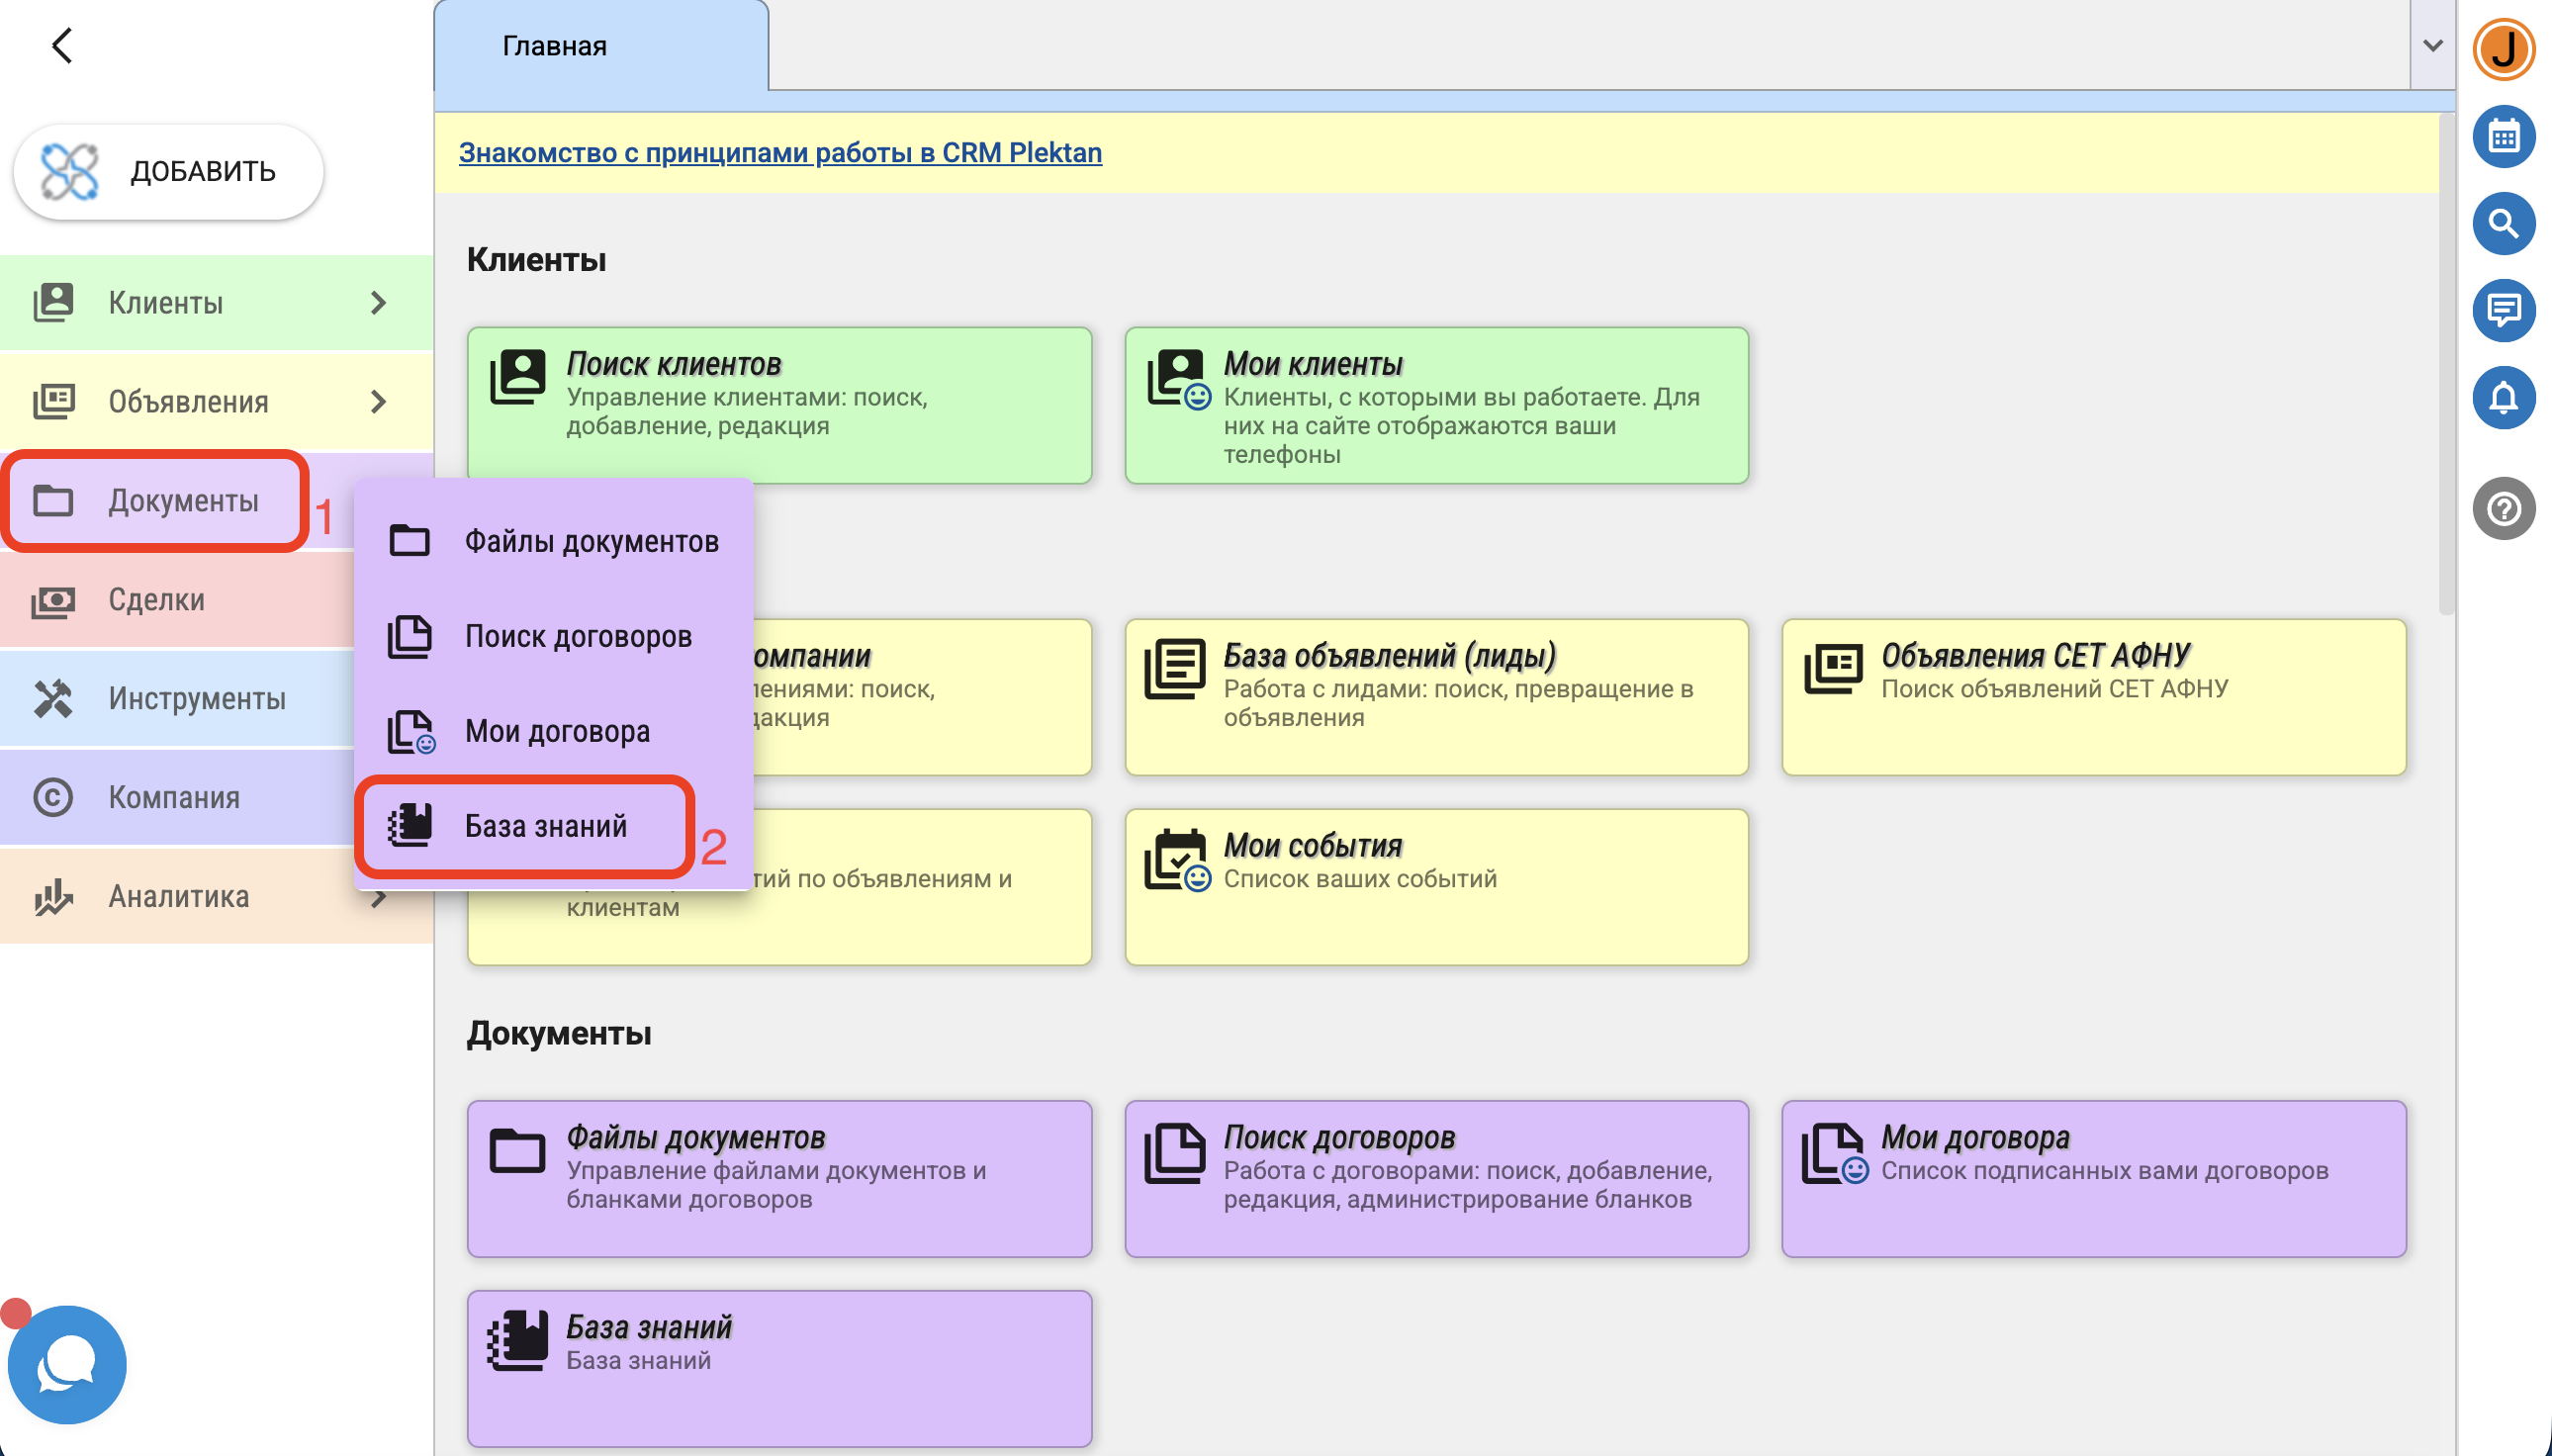This screenshot has height=1456, width=2552.
Task: Open search via magnifier icon
Action: pyautogui.click(x=2503, y=224)
